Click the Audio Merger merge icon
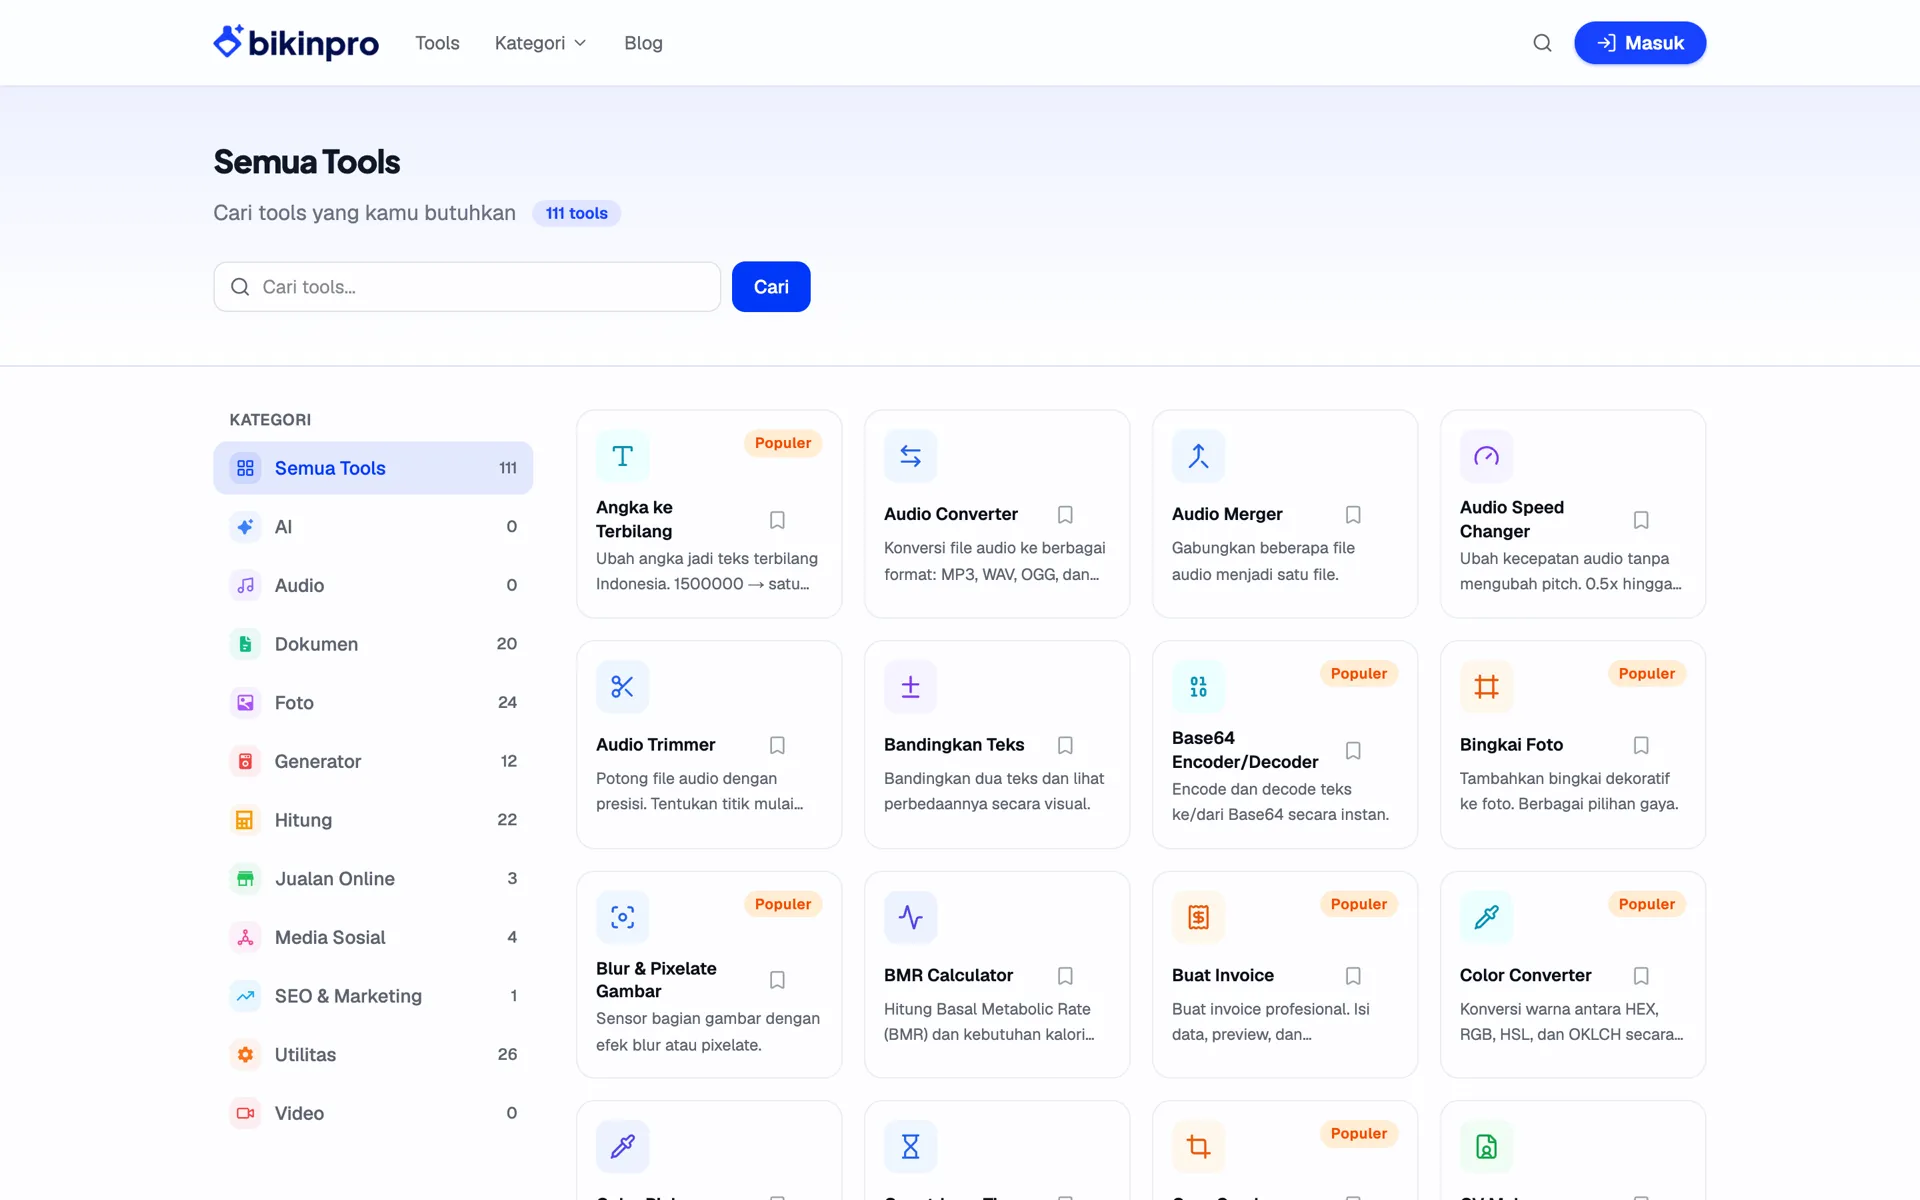 [1198, 456]
